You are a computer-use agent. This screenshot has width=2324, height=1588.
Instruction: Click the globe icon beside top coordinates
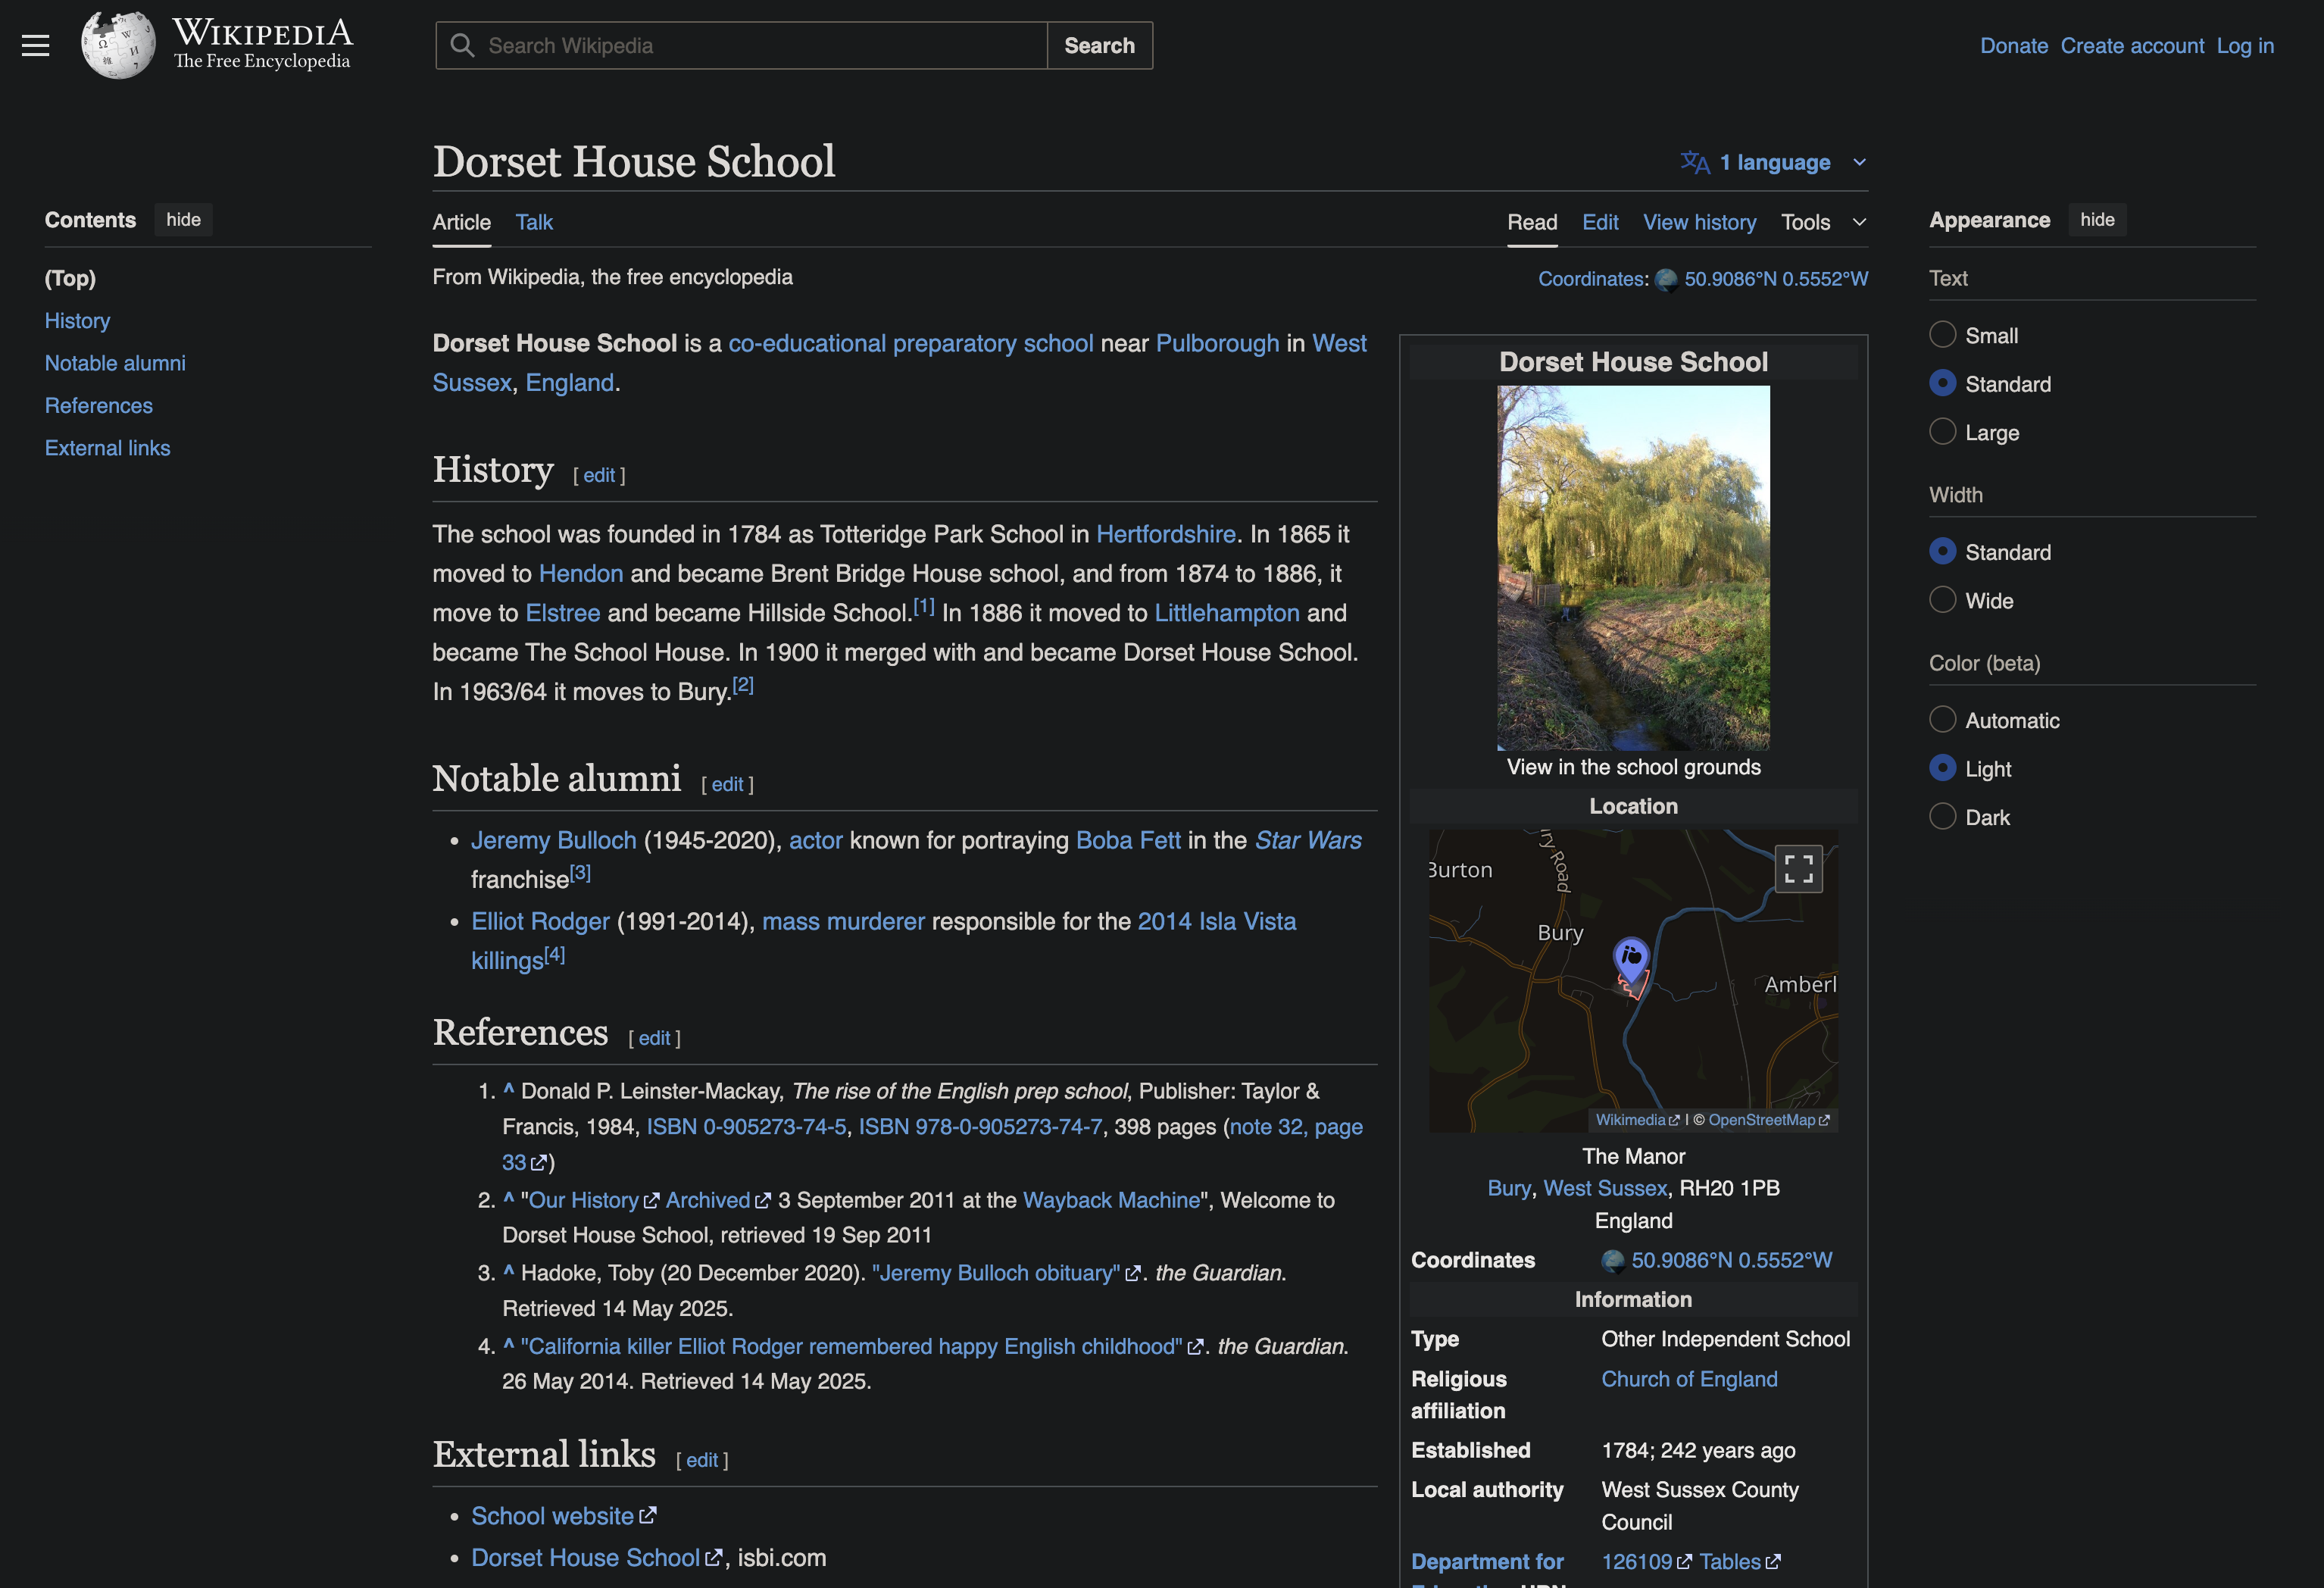tap(1666, 280)
